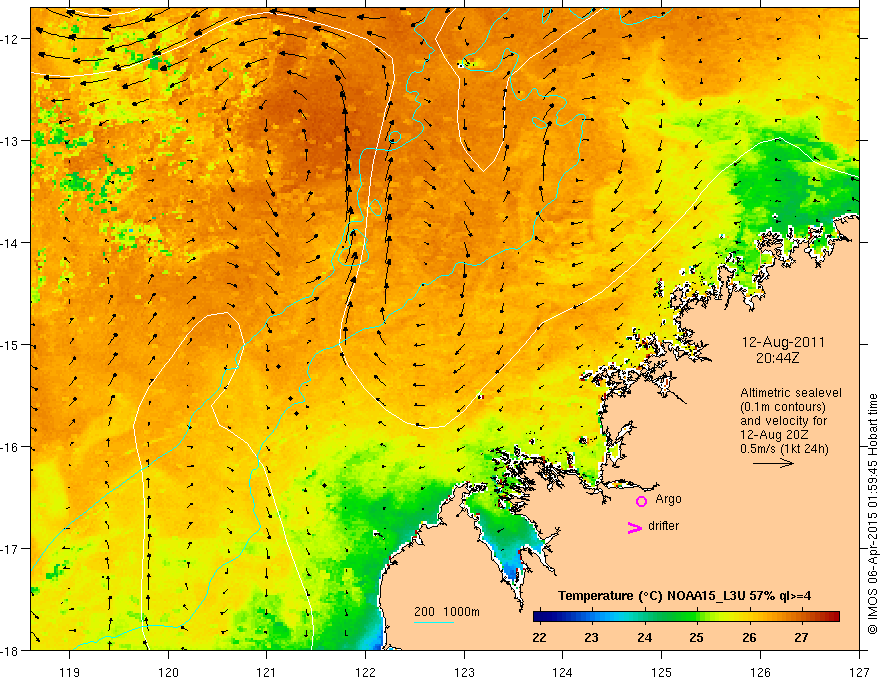Viewport: 880px width, 680px height.
Task: Click latitude axis label -18
Action: pos(11,651)
